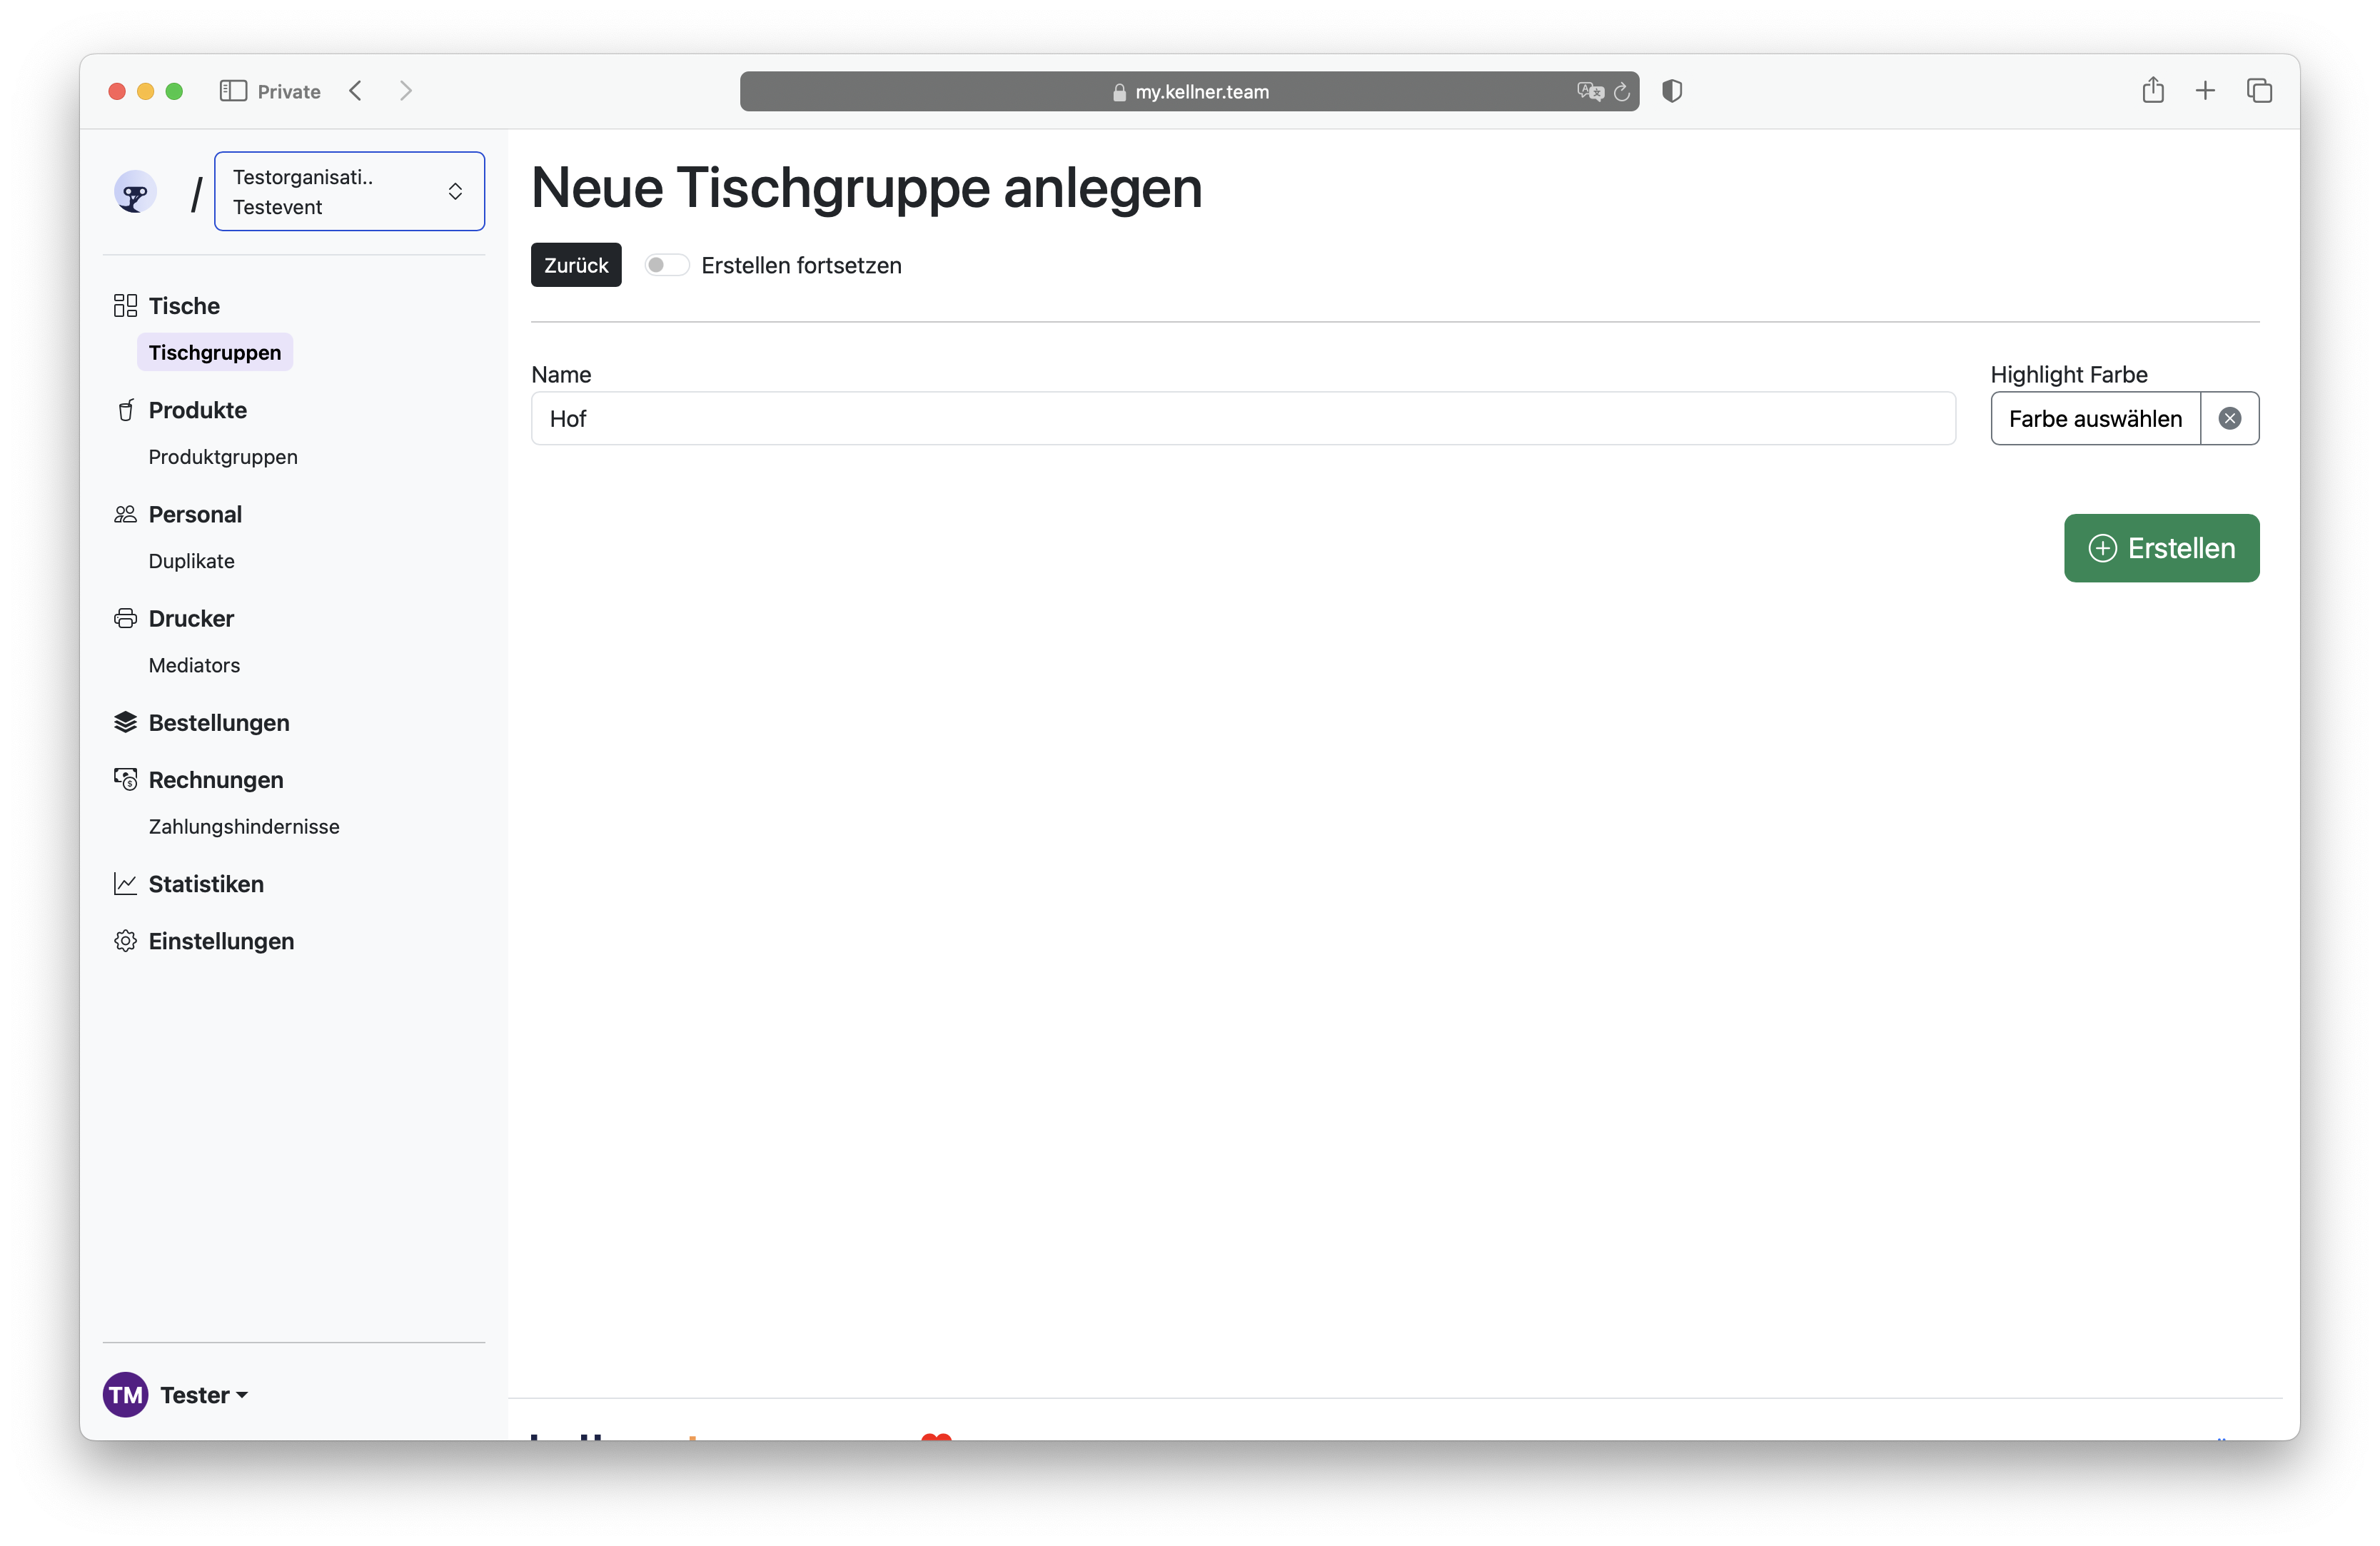The height and width of the screenshot is (1546, 2380).
Task: Open Tische in the sidebar
Action: tap(184, 305)
